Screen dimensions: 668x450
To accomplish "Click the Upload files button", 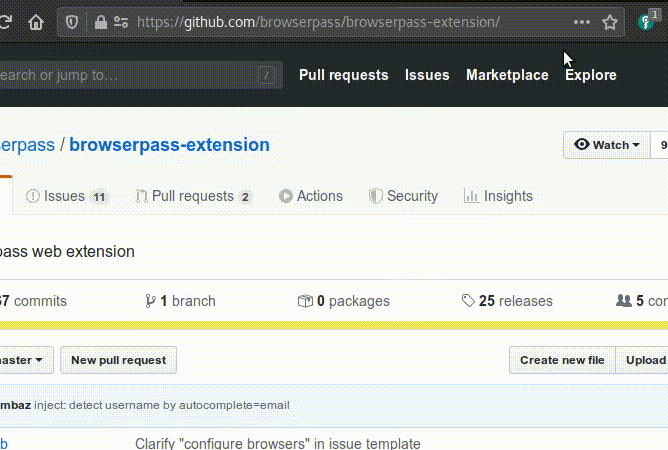I will tap(642, 360).
